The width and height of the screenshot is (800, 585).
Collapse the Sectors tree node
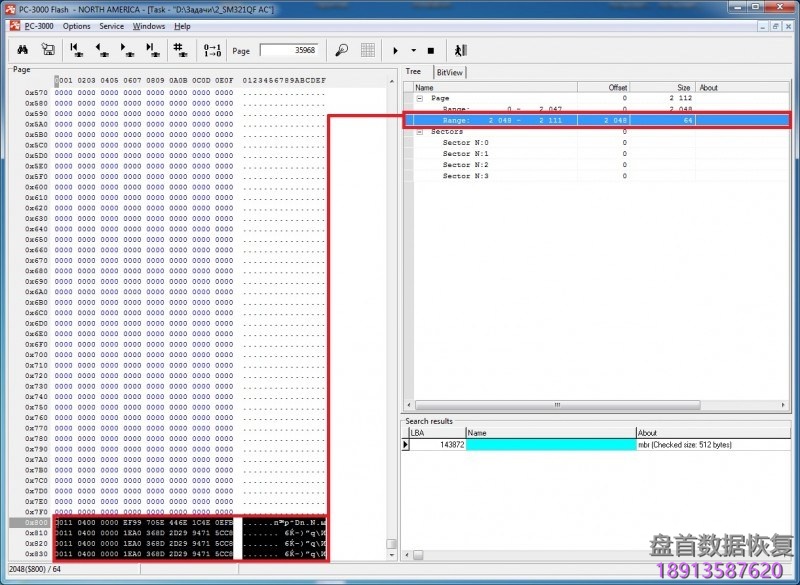tap(420, 132)
